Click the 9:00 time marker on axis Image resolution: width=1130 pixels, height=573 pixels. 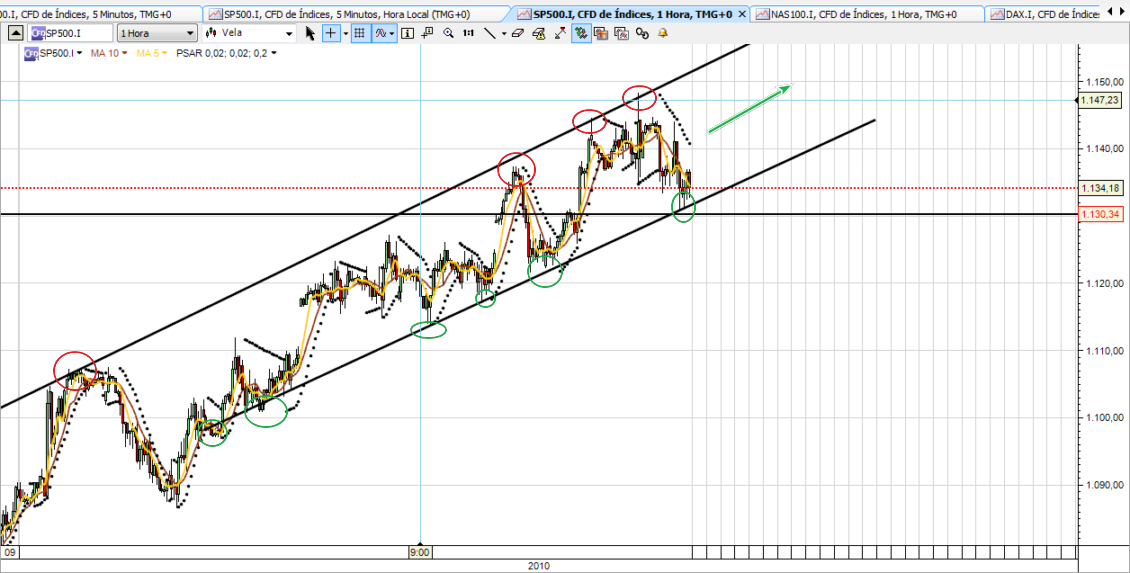coord(420,553)
